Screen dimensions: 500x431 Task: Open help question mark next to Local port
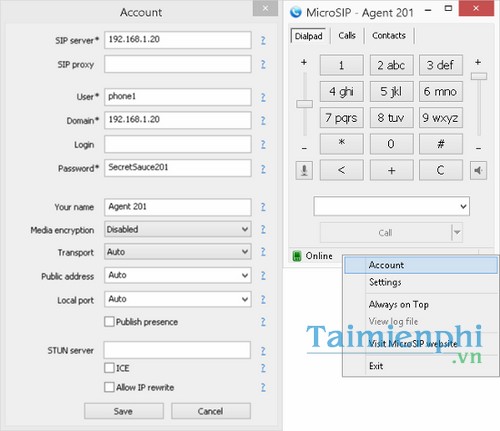coord(263,299)
